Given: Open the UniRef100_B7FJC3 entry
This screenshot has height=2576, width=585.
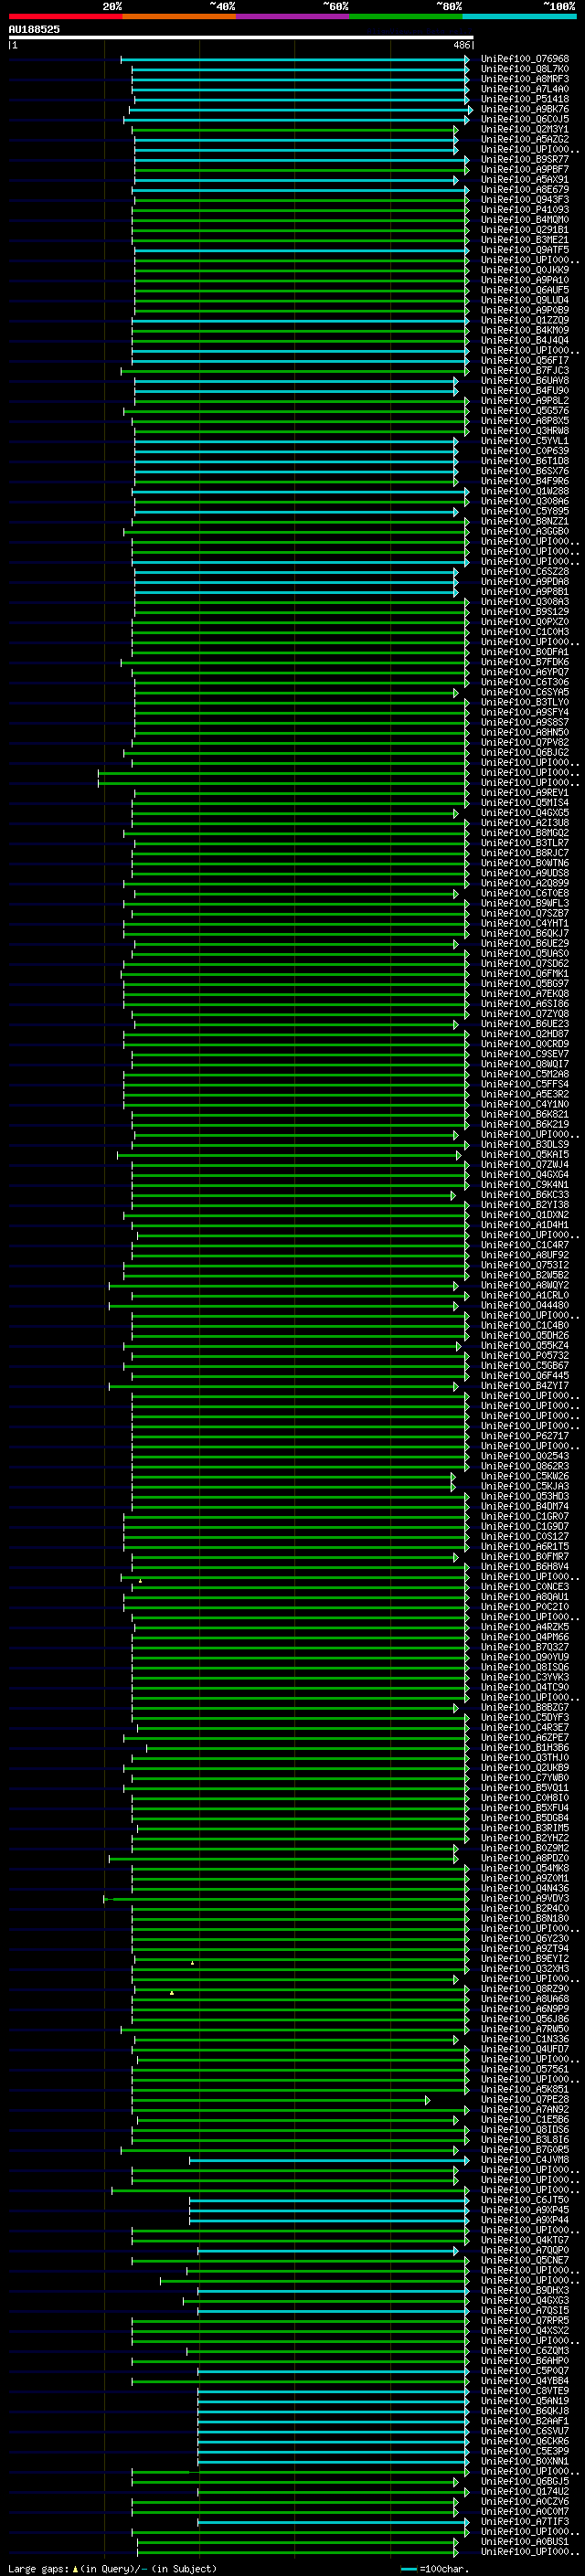Looking at the screenshot, I should tap(525, 370).
